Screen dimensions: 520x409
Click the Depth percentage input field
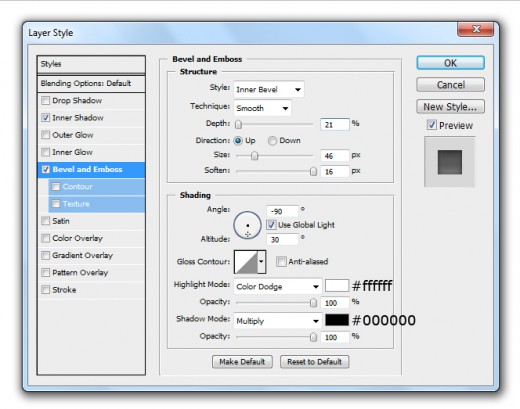tap(335, 124)
